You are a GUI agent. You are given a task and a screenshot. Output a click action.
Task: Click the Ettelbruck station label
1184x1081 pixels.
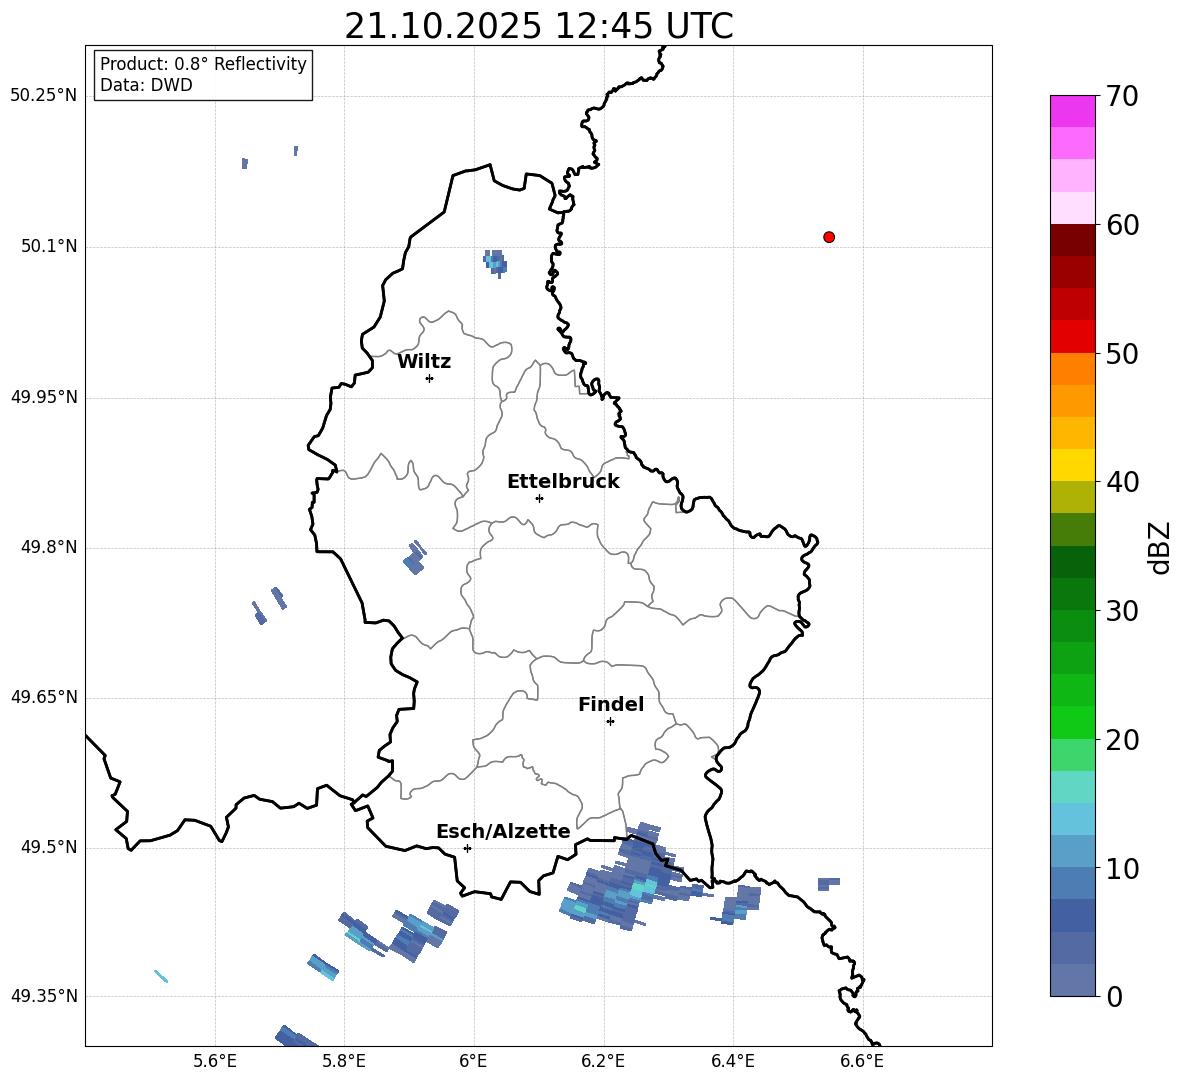click(563, 482)
